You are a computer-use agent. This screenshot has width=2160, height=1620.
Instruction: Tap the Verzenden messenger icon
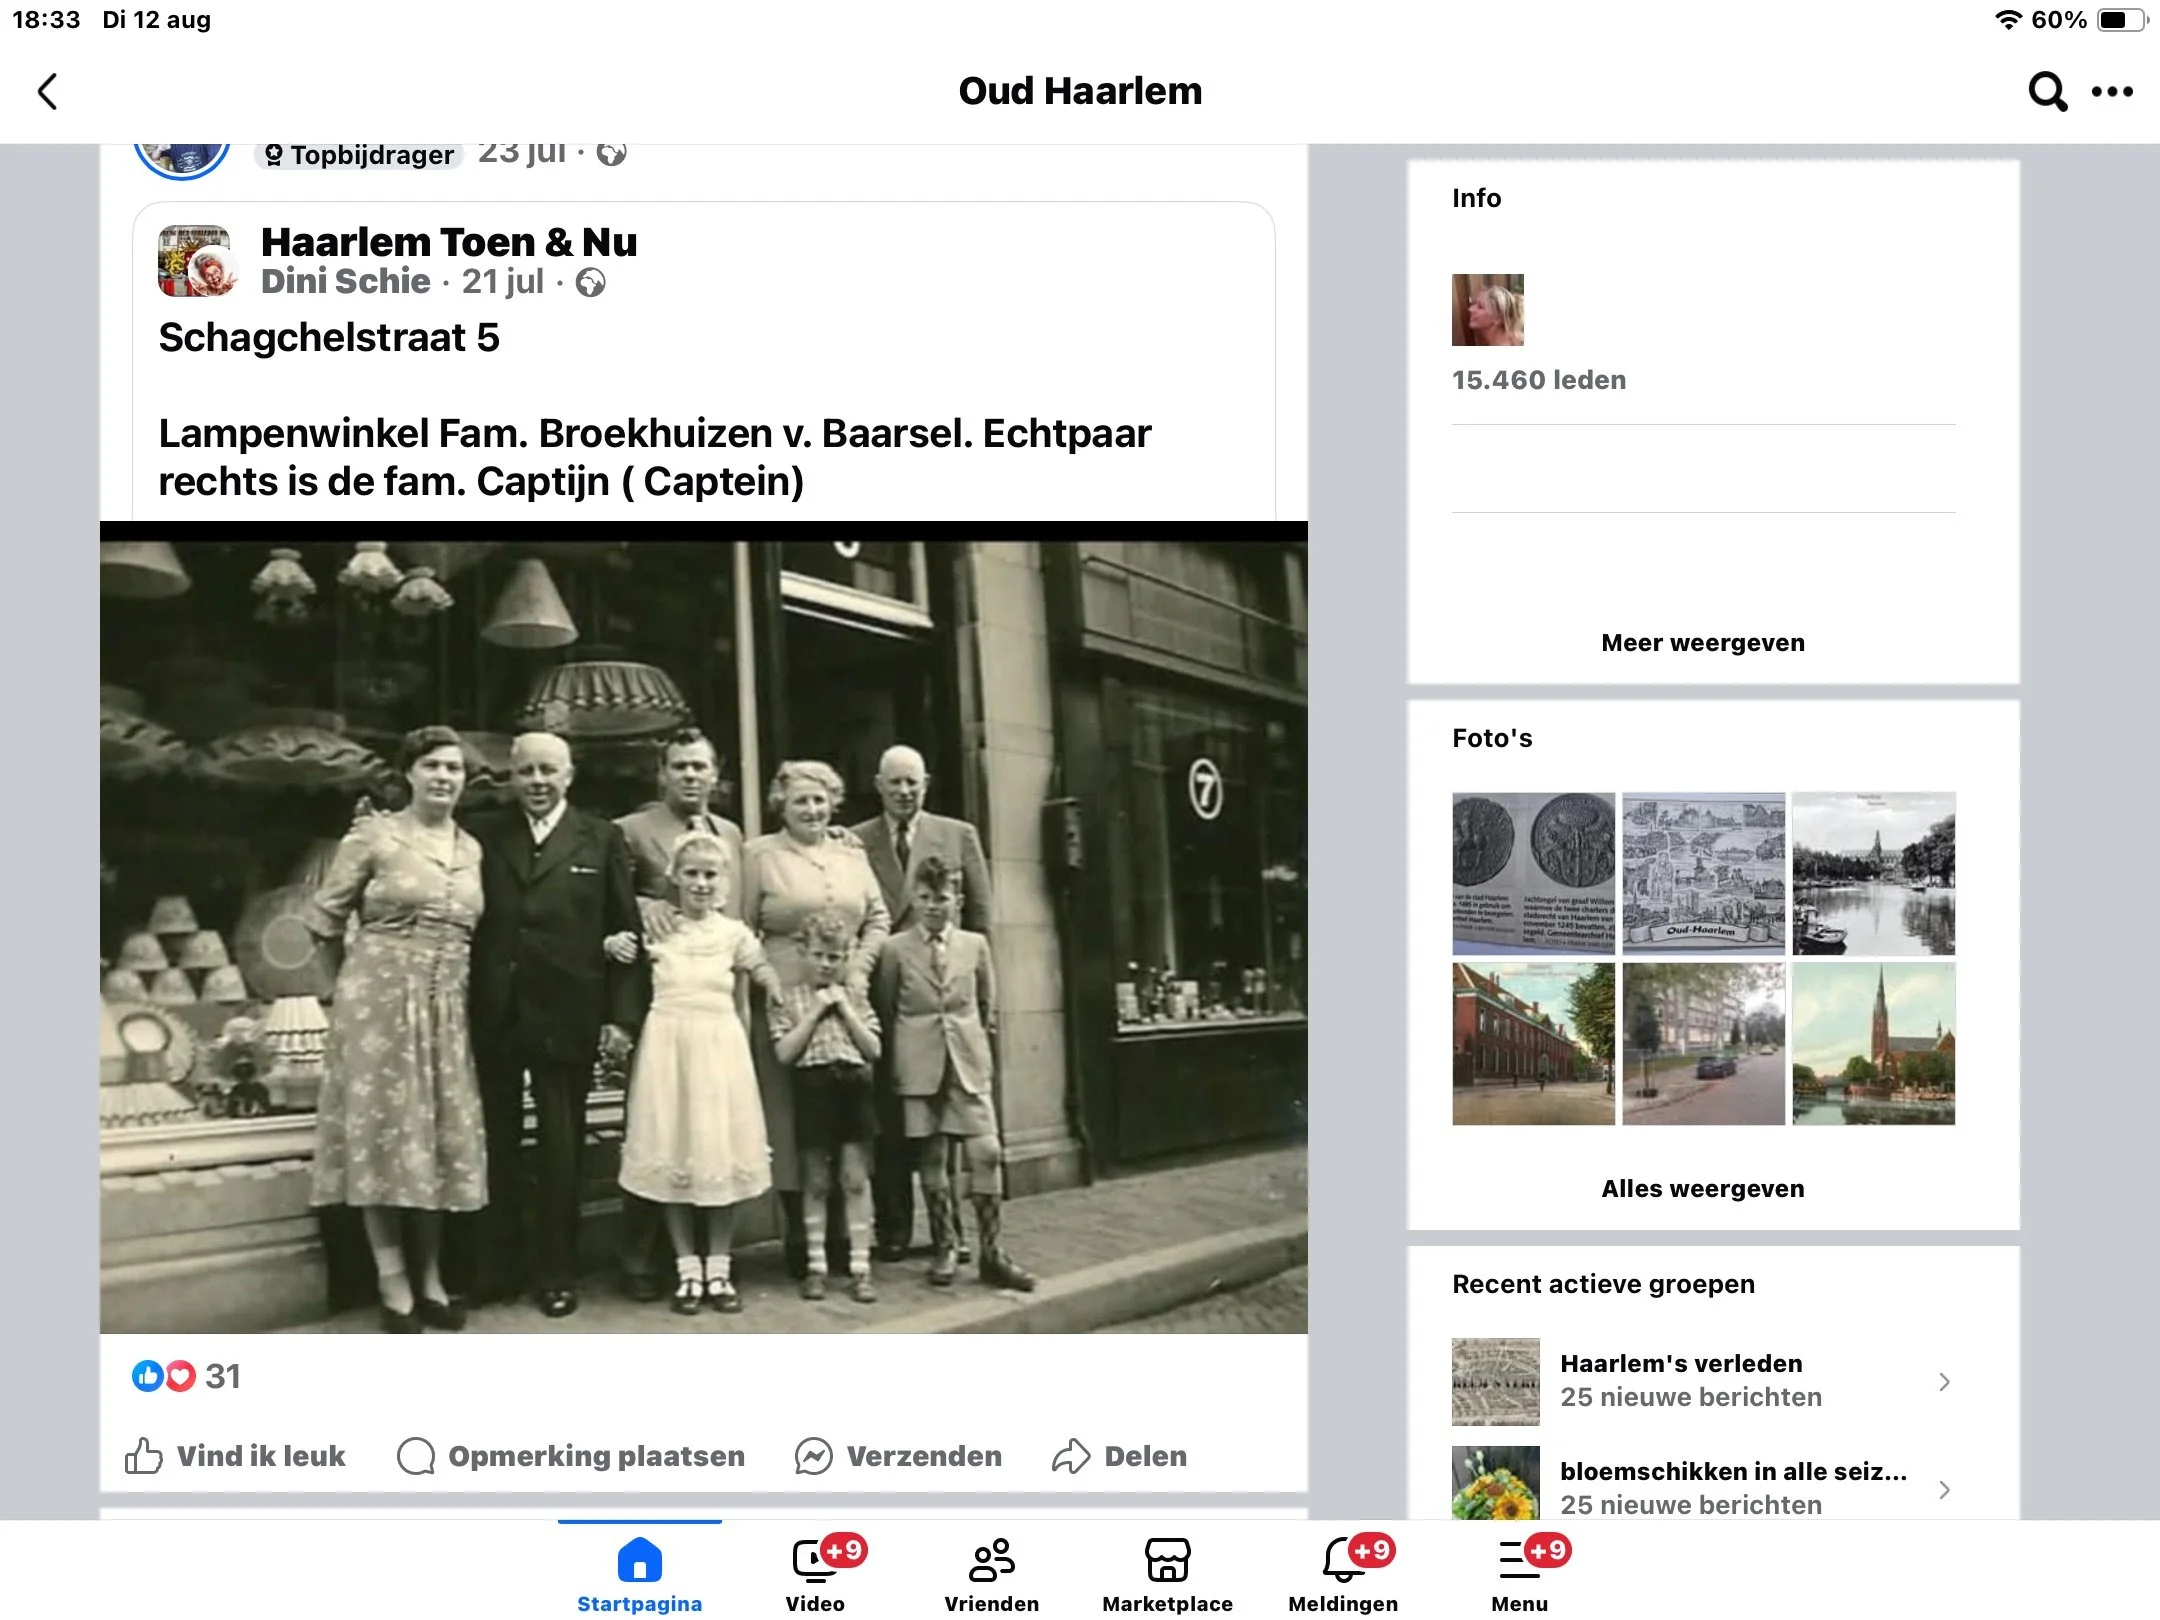point(813,1456)
